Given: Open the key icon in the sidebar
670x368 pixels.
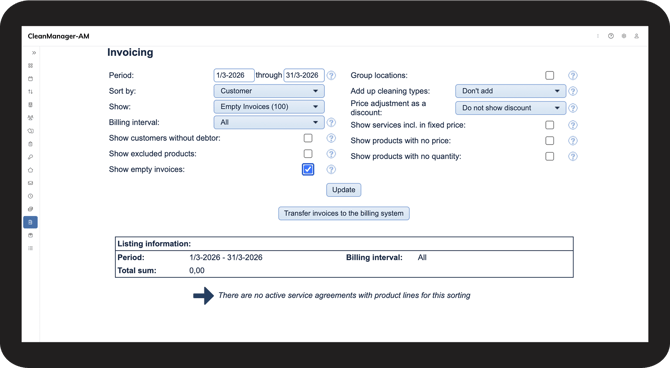Looking at the screenshot, I should [x=30, y=157].
